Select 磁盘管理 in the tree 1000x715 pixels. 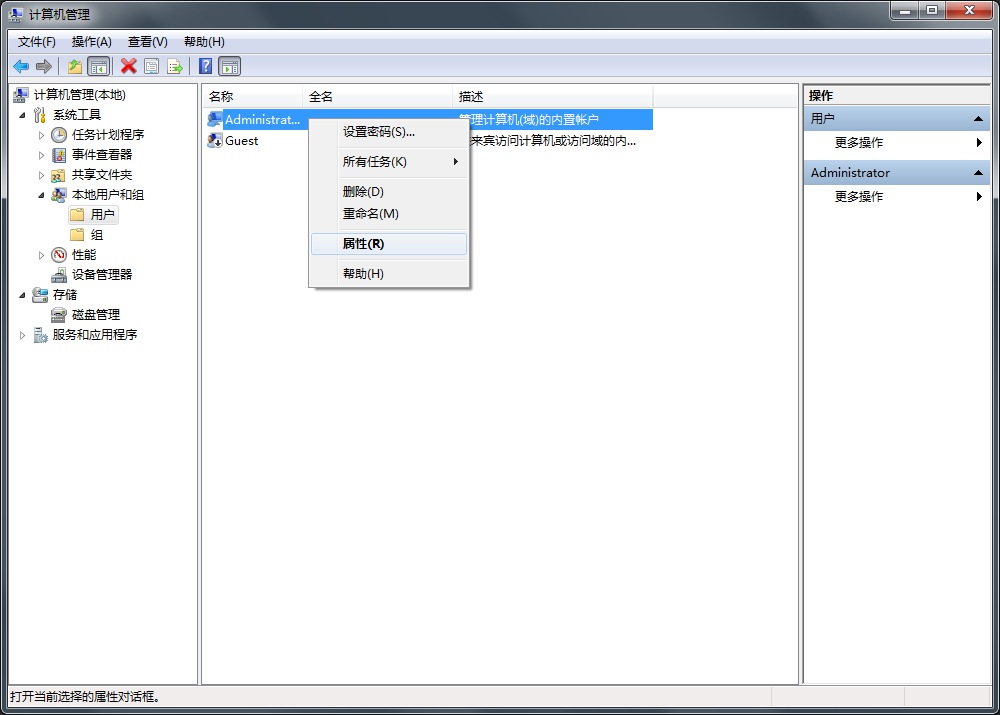[x=95, y=315]
